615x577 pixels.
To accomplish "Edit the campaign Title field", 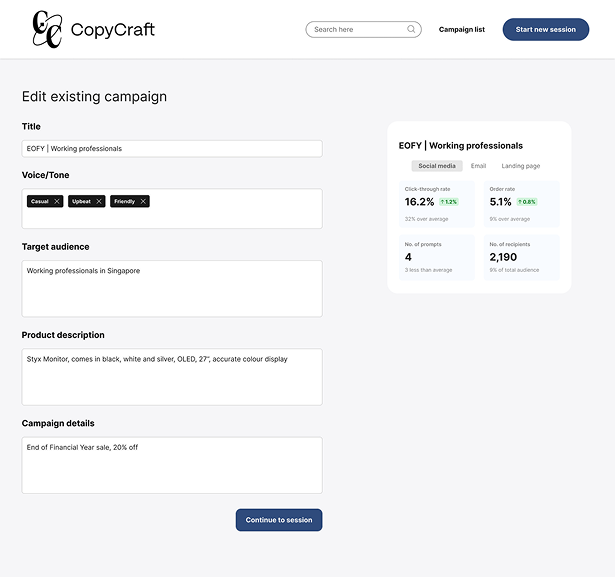I will 172,149.
